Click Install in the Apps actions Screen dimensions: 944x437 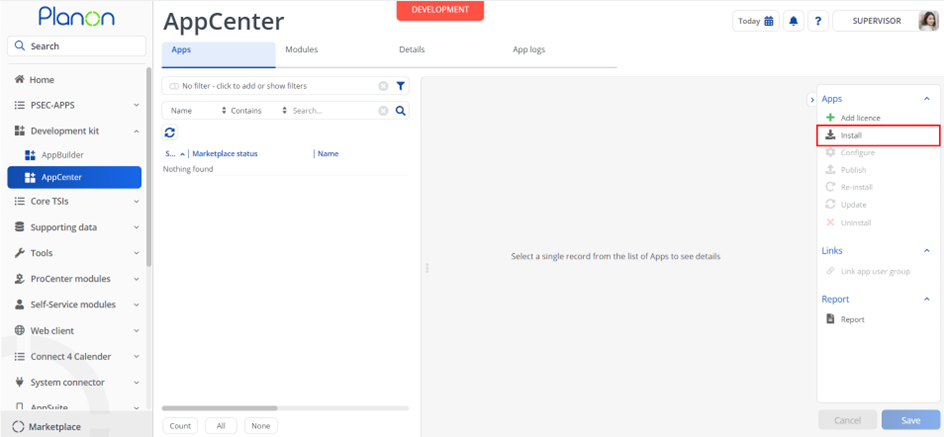click(878, 135)
